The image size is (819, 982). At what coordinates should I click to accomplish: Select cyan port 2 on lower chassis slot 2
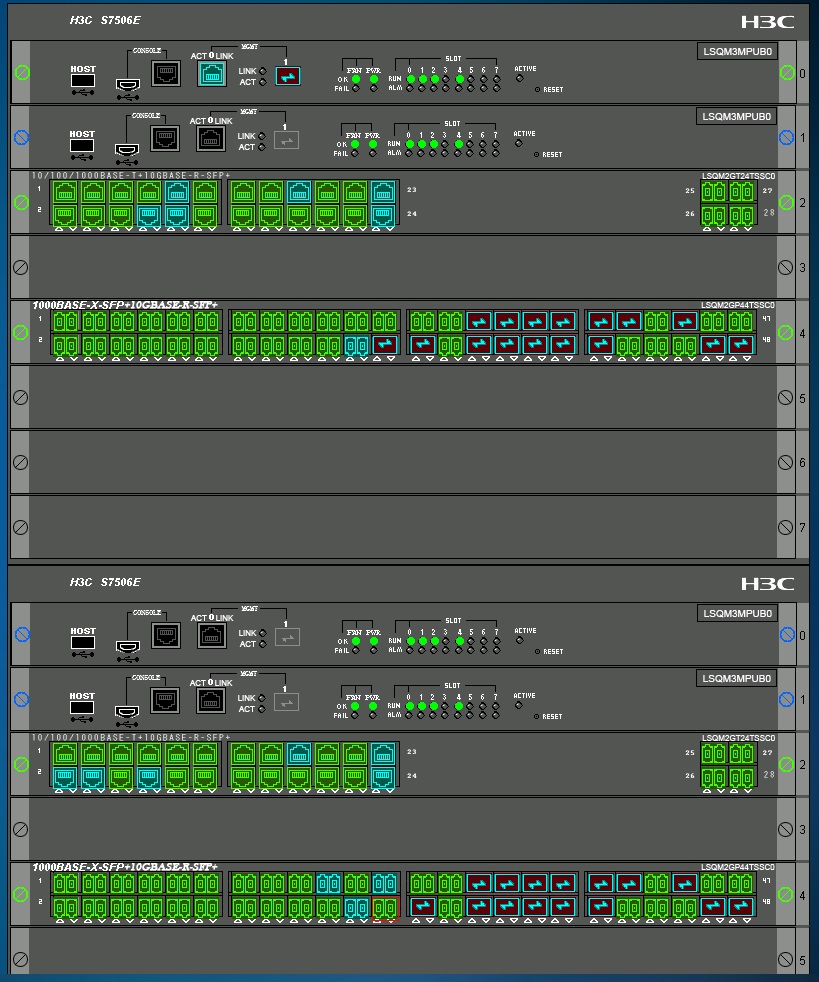[x=65, y=778]
